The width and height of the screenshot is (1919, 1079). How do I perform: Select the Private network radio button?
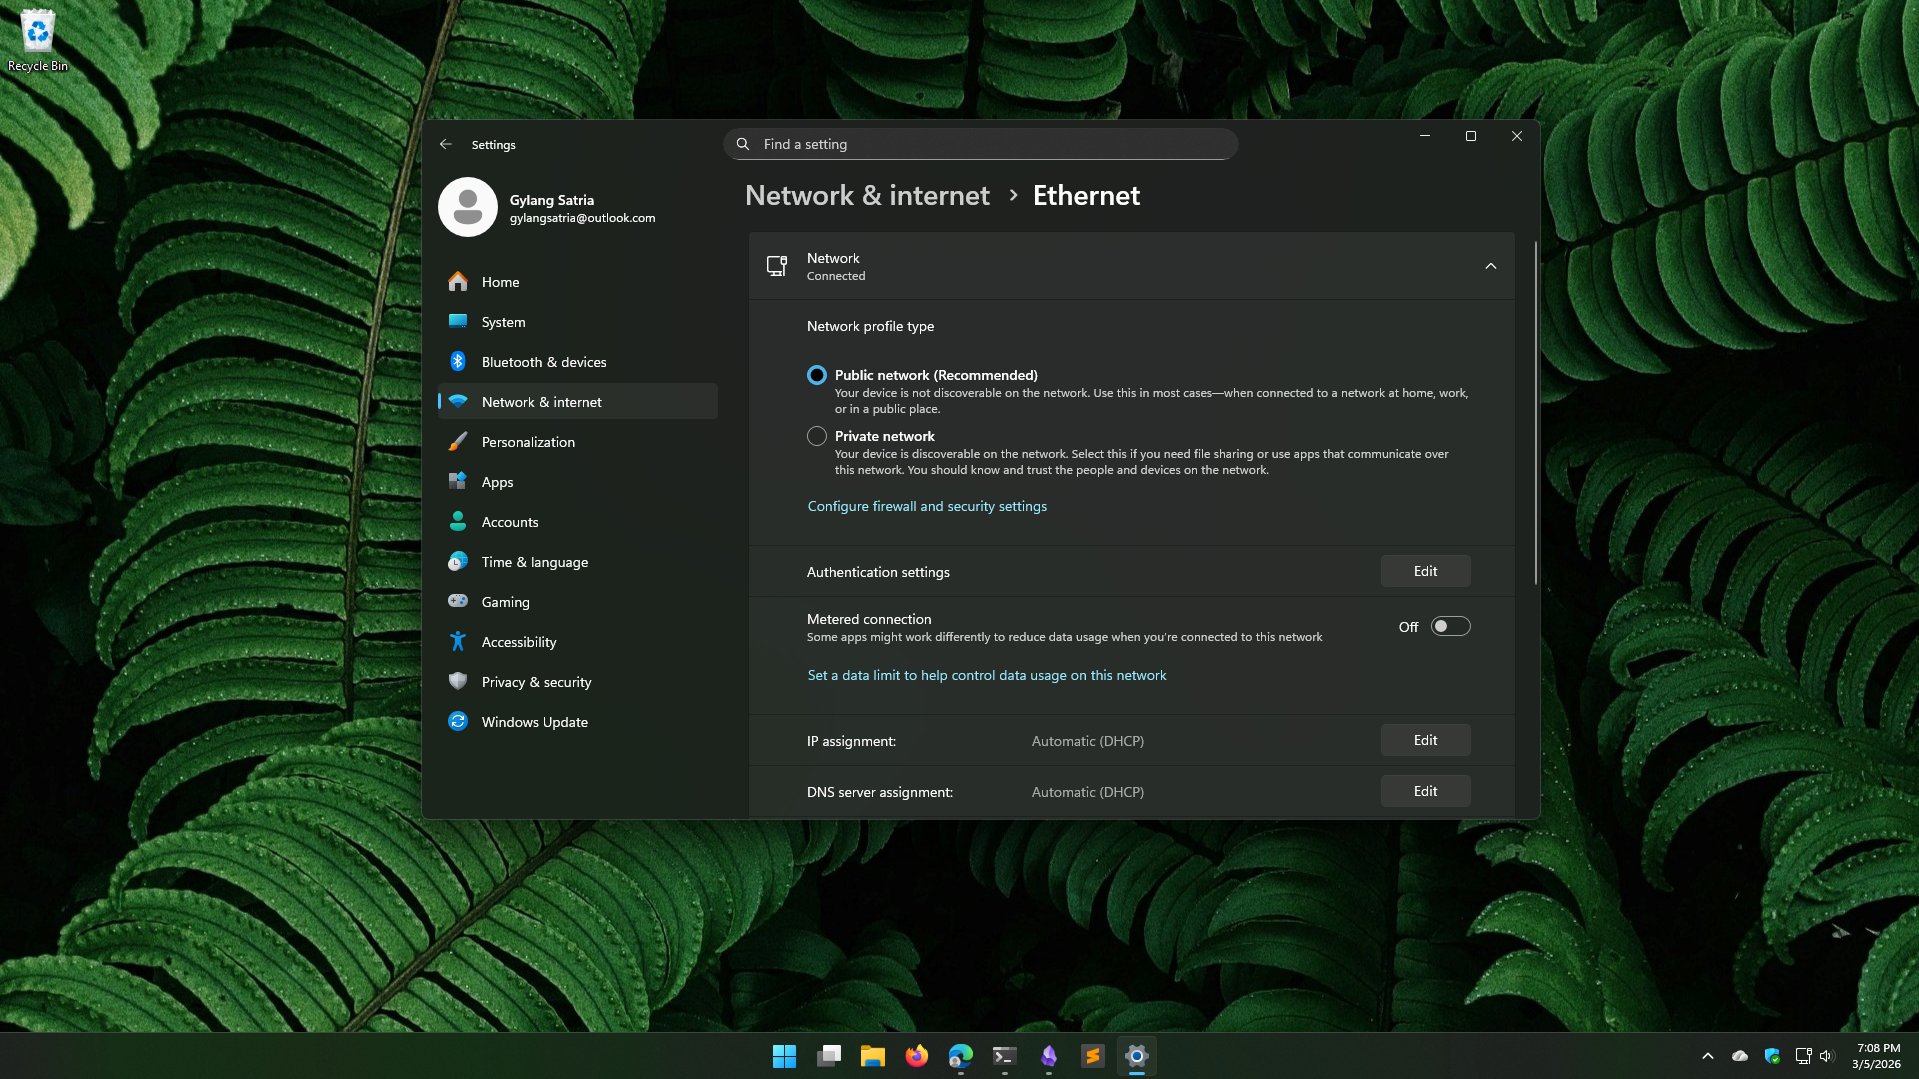tap(816, 436)
